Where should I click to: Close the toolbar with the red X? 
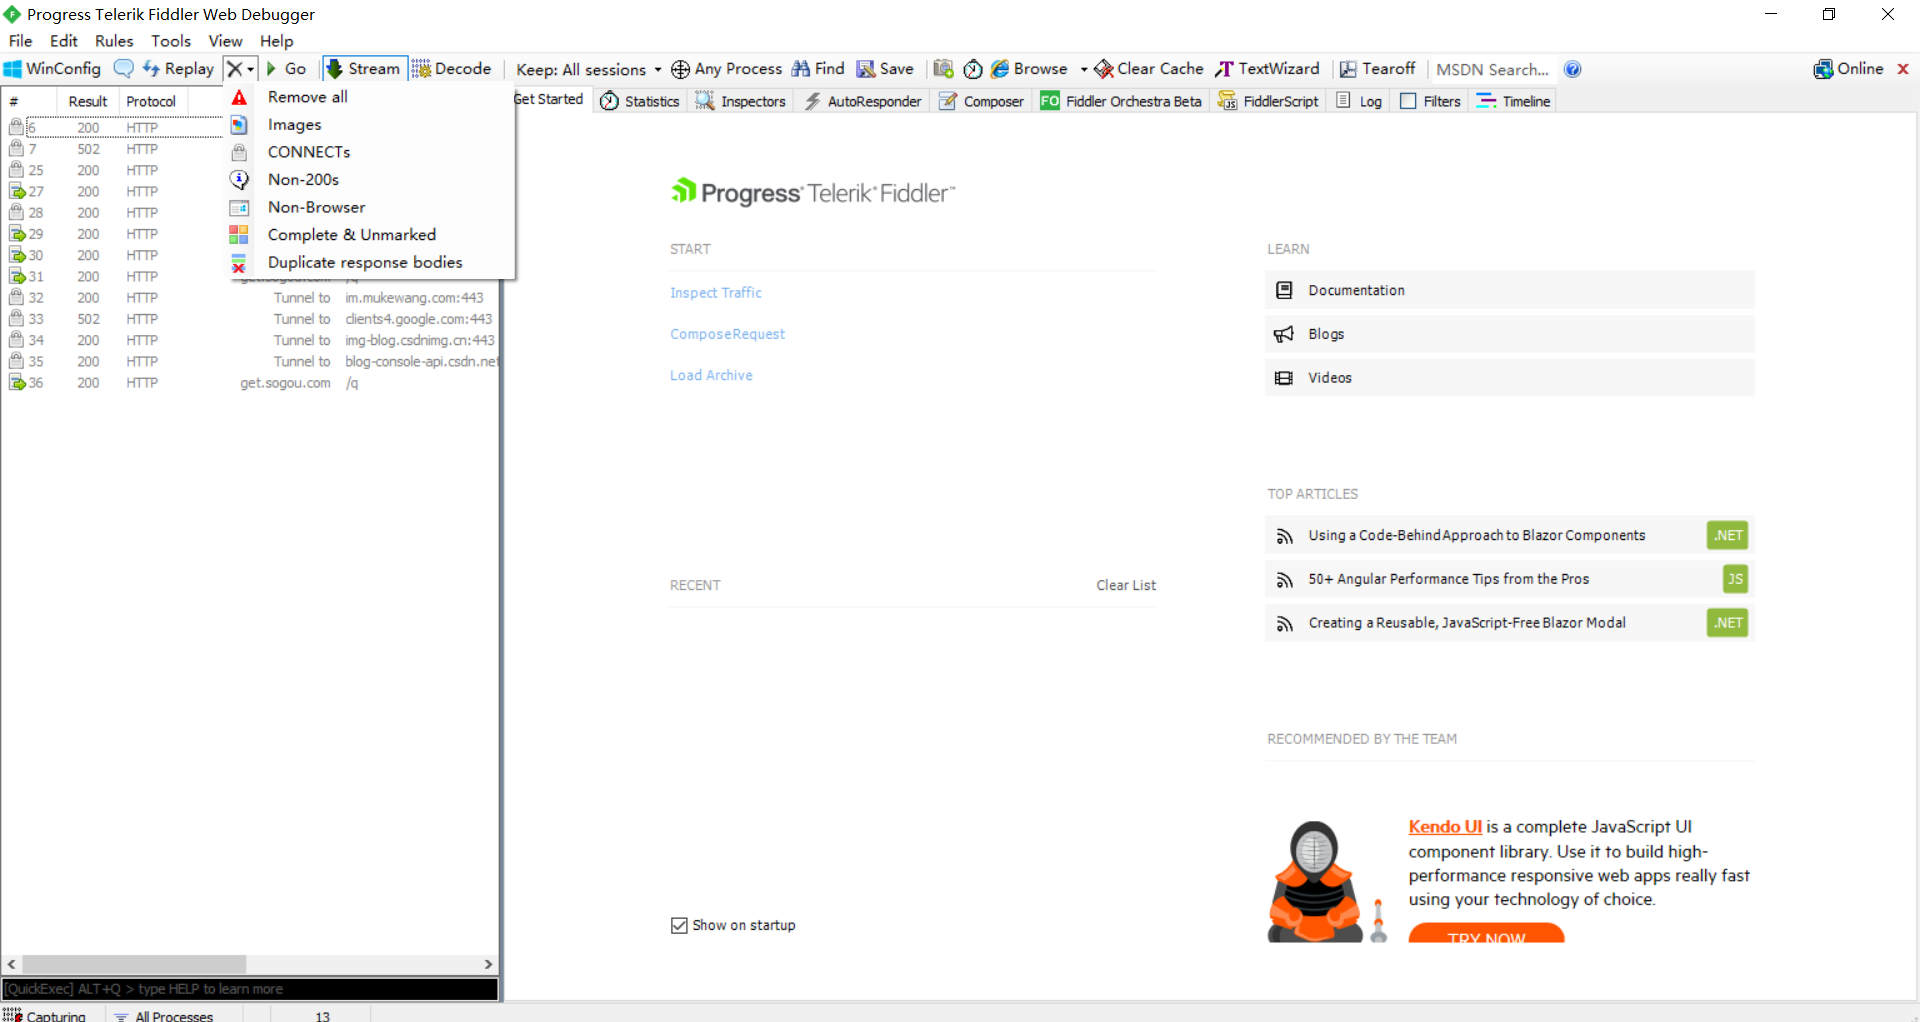click(1903, 69)
